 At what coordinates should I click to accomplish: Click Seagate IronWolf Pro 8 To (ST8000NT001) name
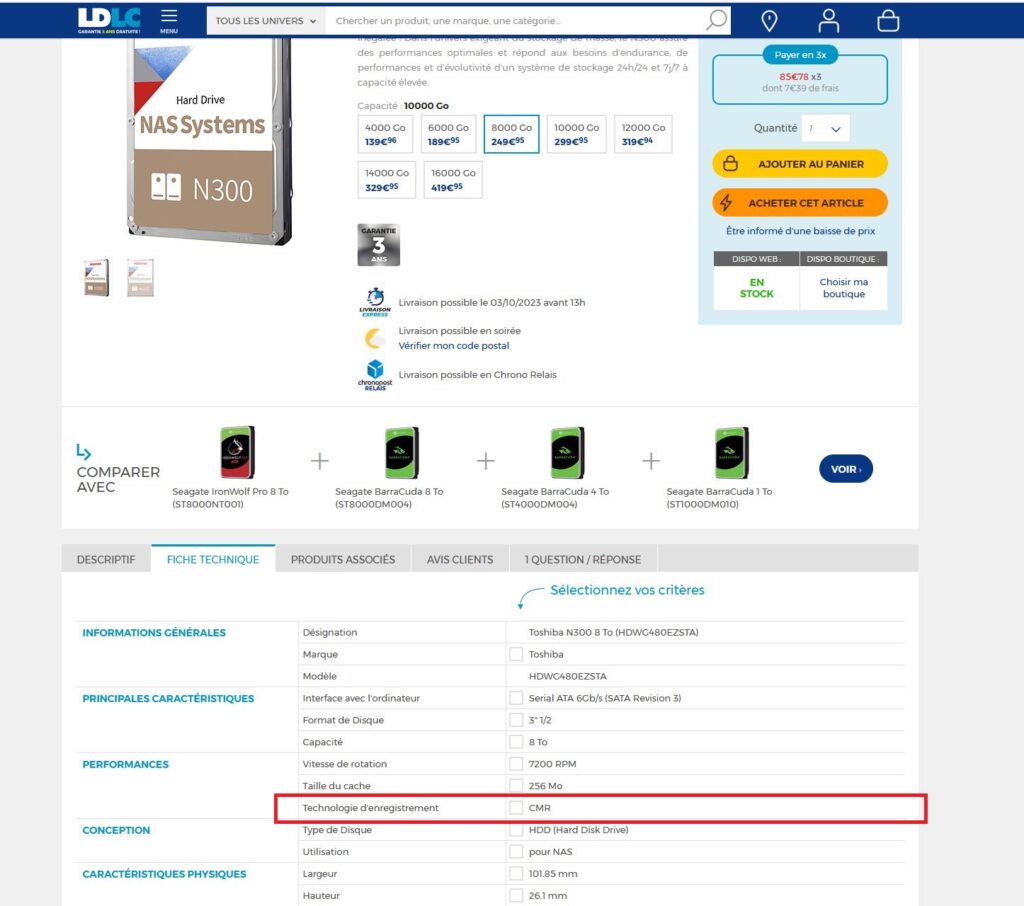tap(230, 498)
